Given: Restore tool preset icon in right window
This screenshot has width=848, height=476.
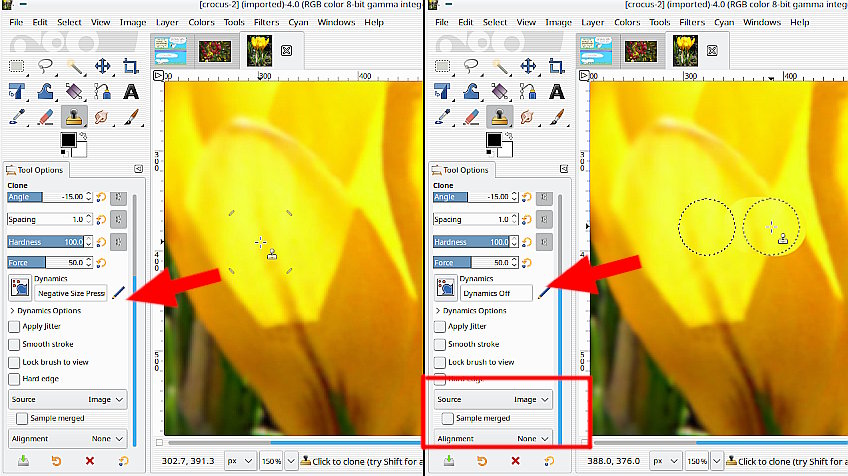Looking at the screenshot, I should (x=482, y=461).
